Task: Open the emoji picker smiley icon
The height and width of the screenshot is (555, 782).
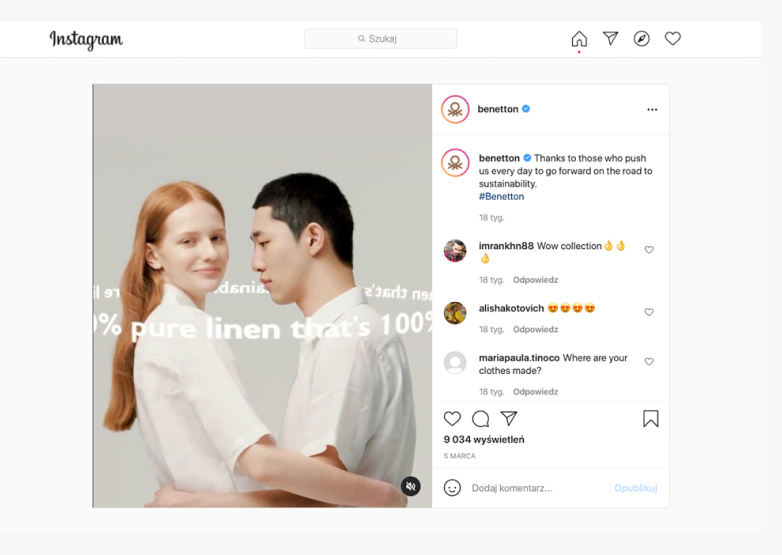Action: click(452, 488)
